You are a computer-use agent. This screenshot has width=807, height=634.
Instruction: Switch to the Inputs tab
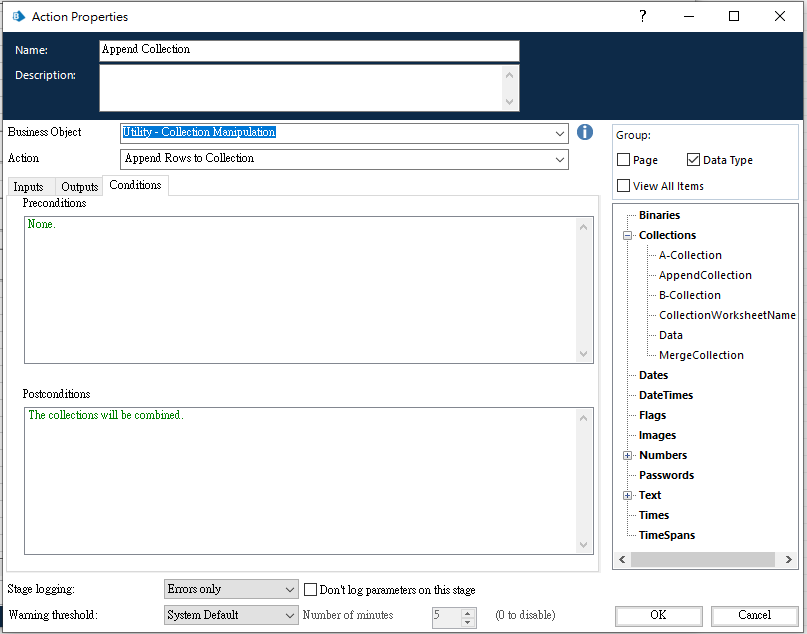pyautogui.click(x=28, y=187)
